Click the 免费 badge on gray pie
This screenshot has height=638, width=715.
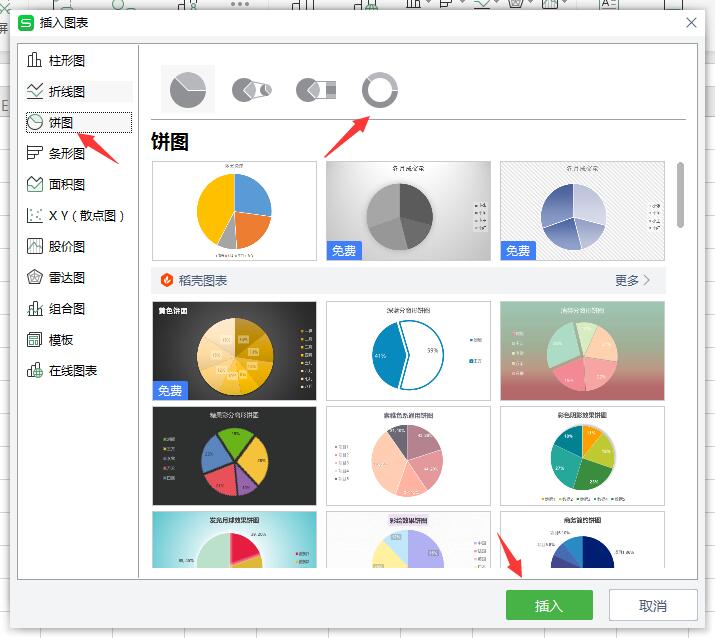point(344,250)
